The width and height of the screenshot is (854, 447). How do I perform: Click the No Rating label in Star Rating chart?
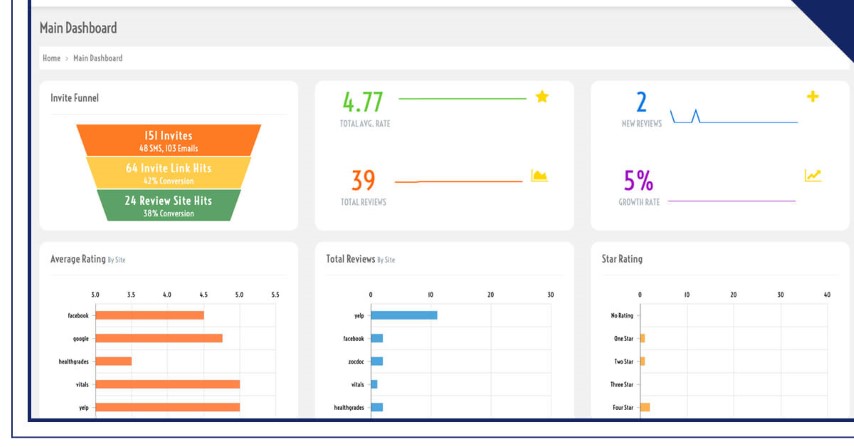click(x=622, y=315)
